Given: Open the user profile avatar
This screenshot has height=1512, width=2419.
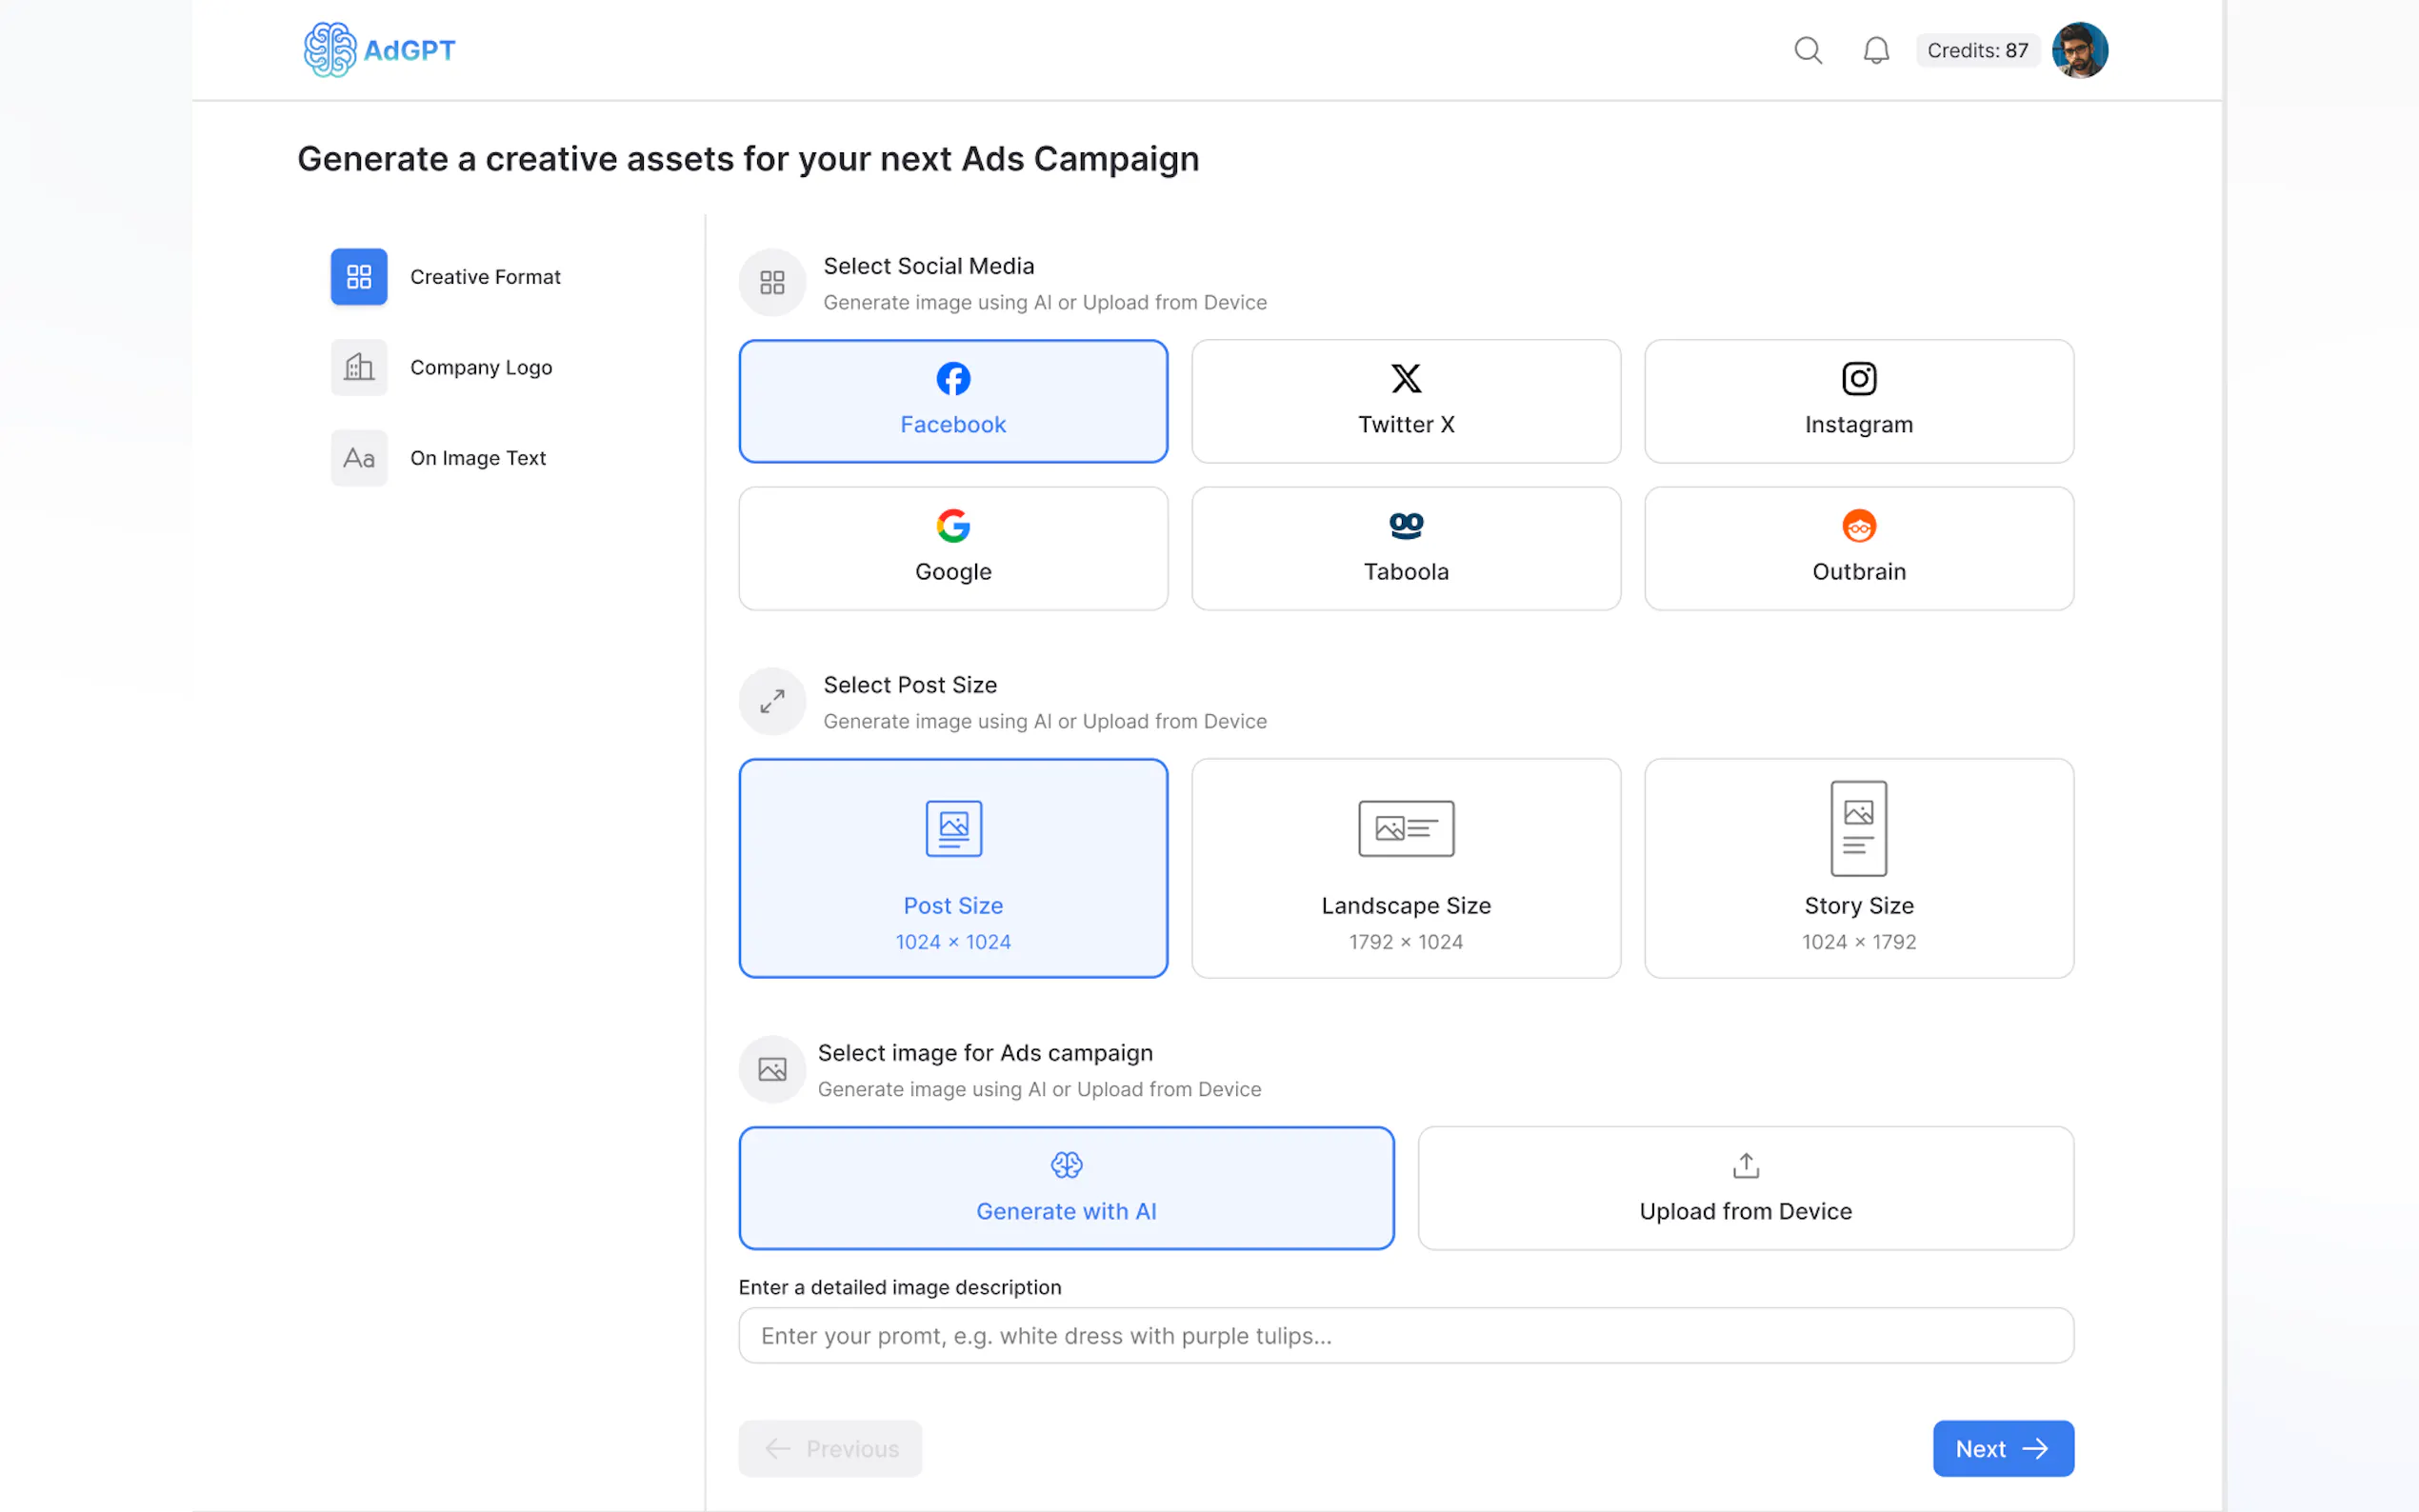Looking at the screenshot, I should 2079,50.
